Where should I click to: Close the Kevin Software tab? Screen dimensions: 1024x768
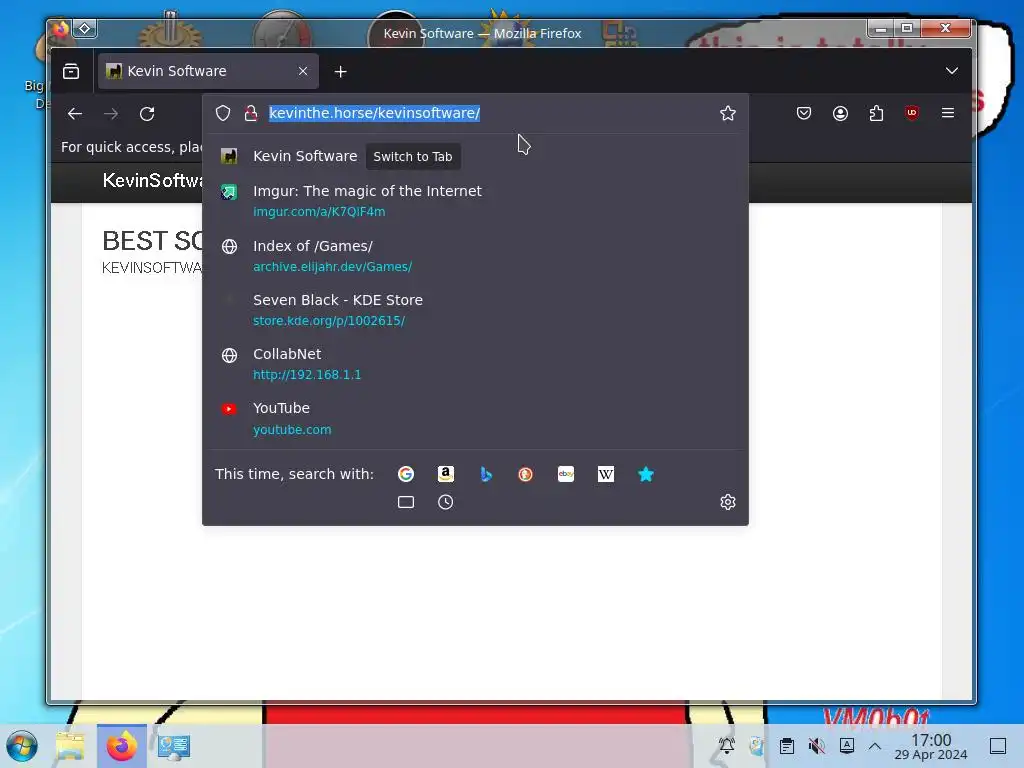click(302, 71)
